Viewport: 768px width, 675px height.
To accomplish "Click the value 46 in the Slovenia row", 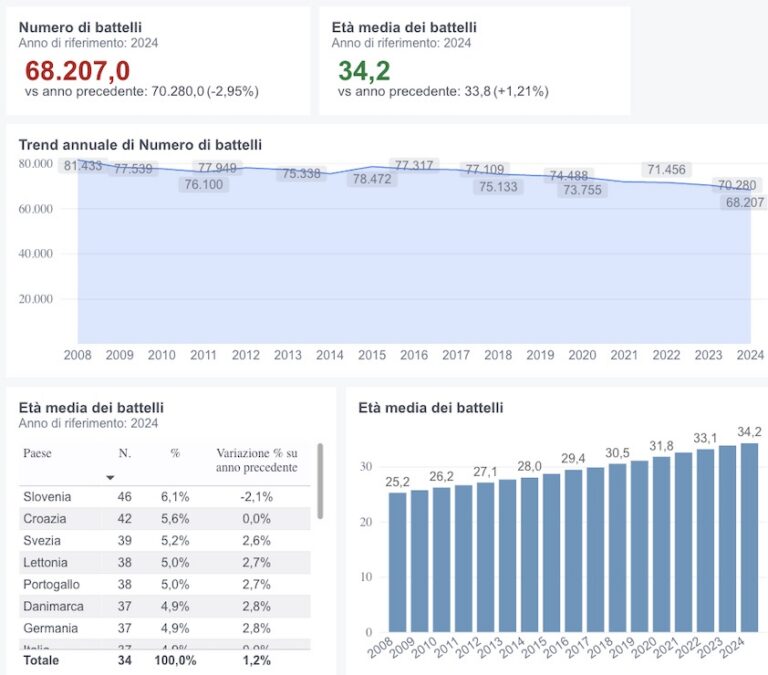I will click(124, 497).
